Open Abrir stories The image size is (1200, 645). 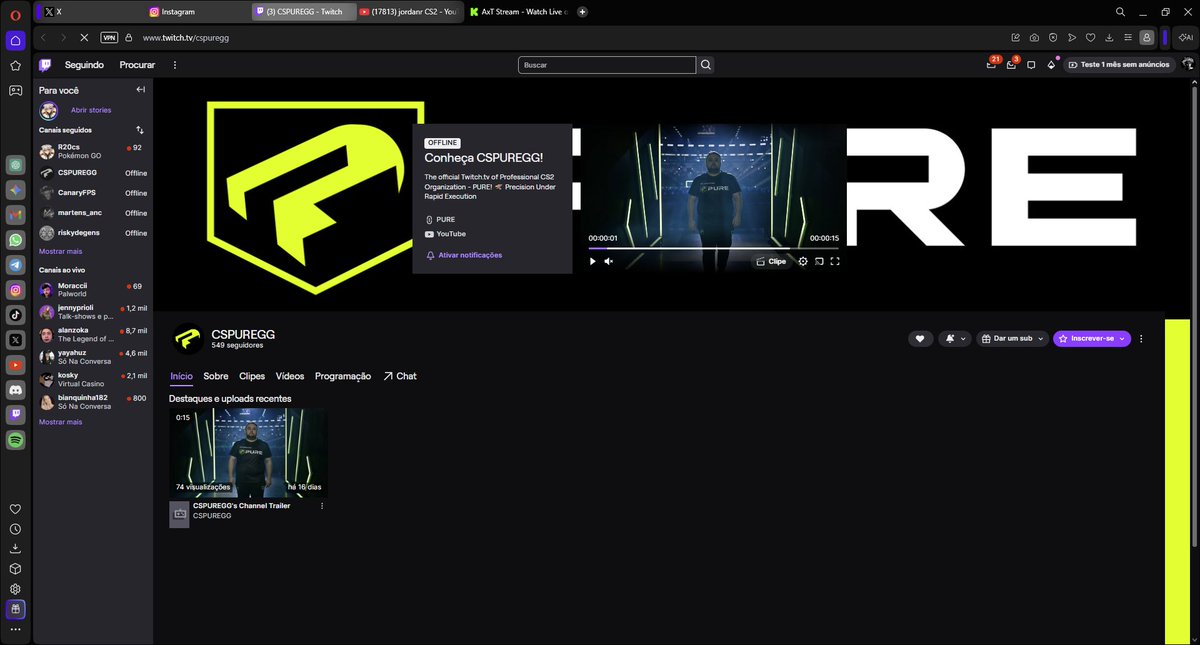(91, 110)
